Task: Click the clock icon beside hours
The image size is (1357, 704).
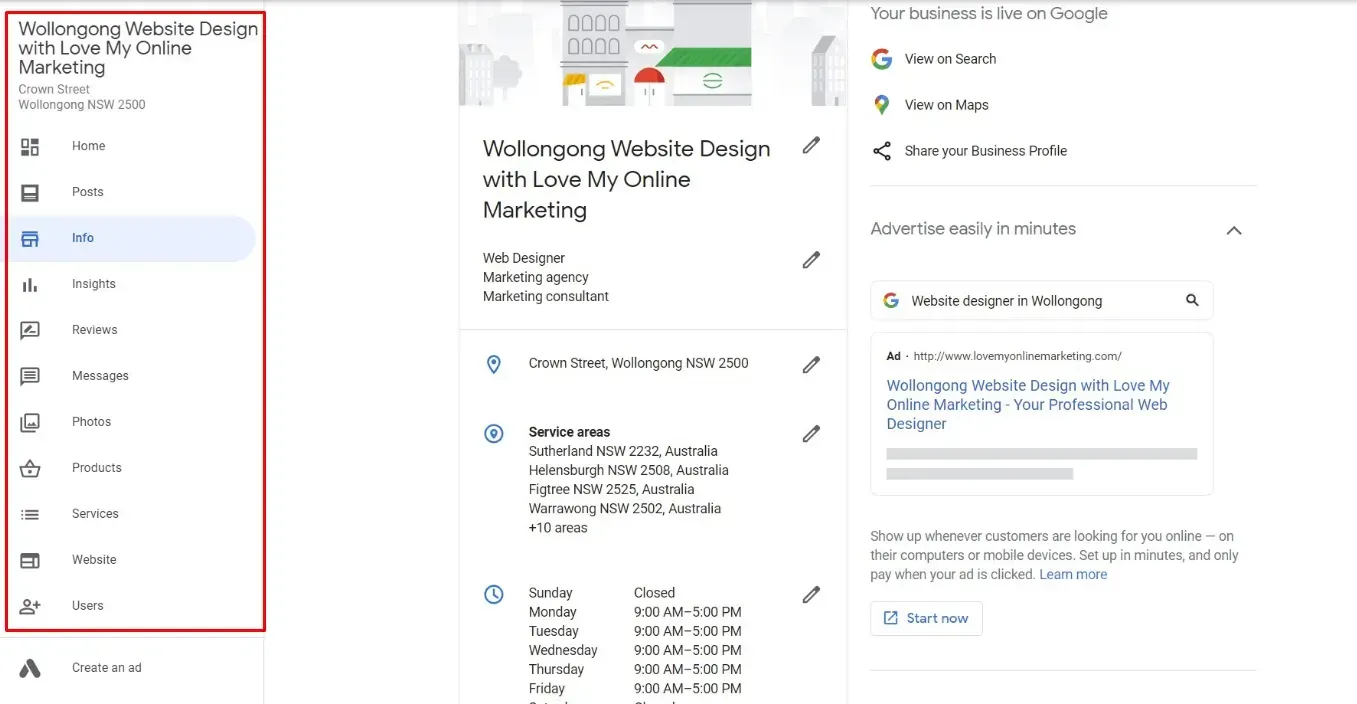Action: coord(493,595)
